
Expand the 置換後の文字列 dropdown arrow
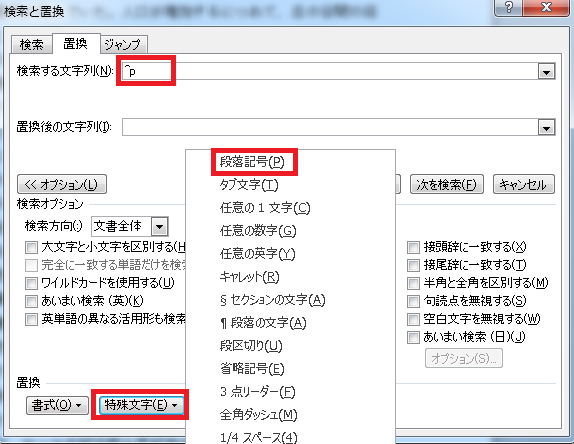(546, 128)
